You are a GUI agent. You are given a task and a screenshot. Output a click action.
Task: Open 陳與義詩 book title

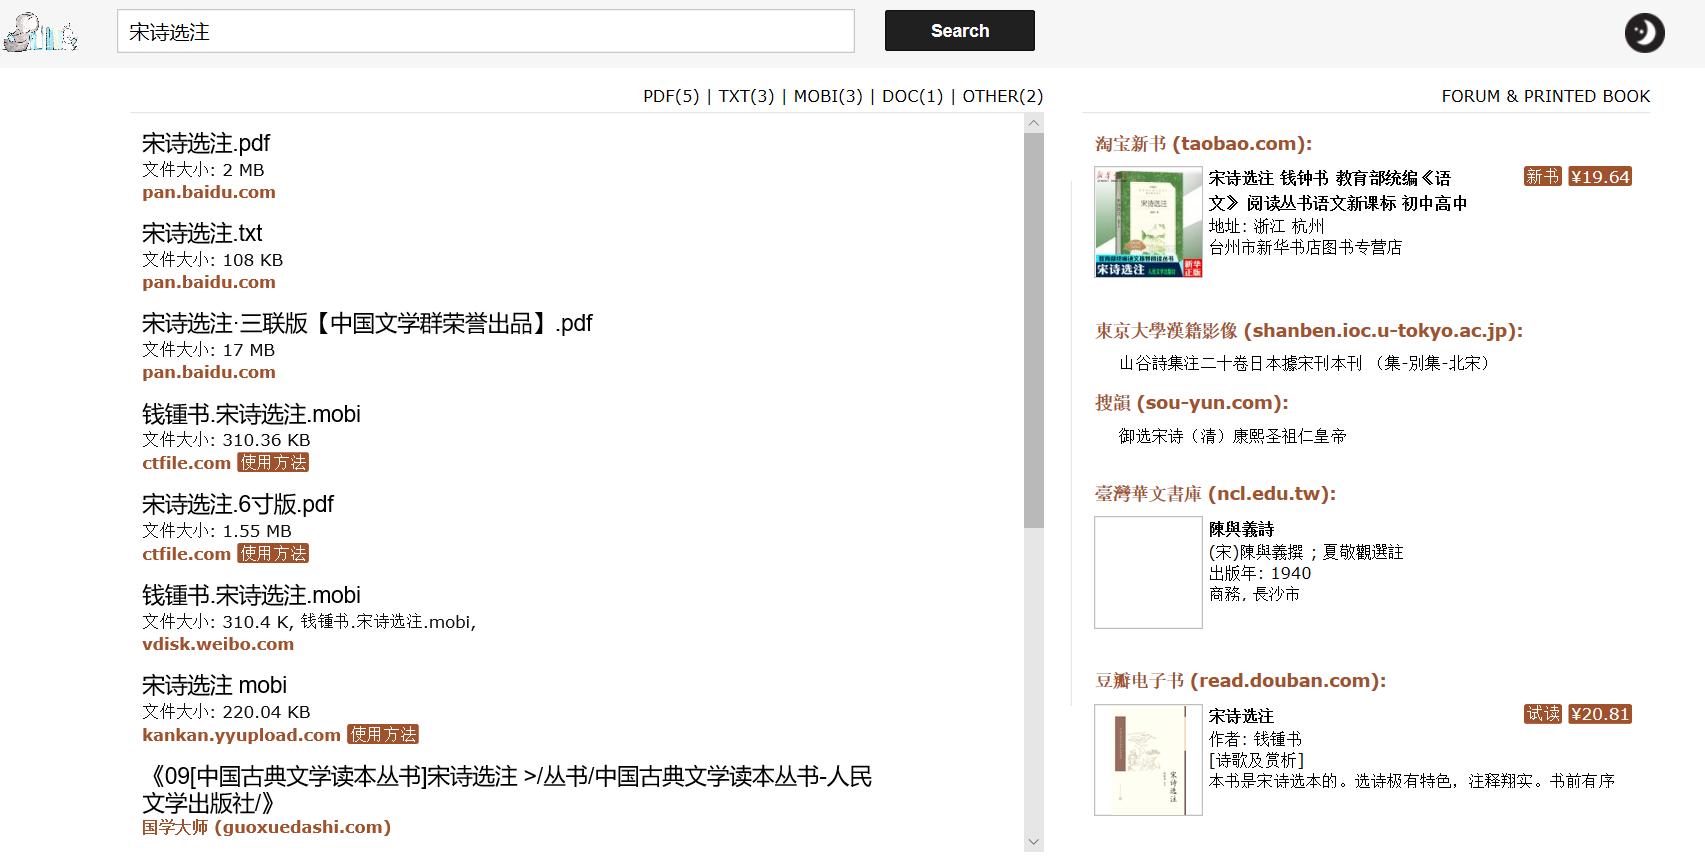click(x=1241, y=529)
